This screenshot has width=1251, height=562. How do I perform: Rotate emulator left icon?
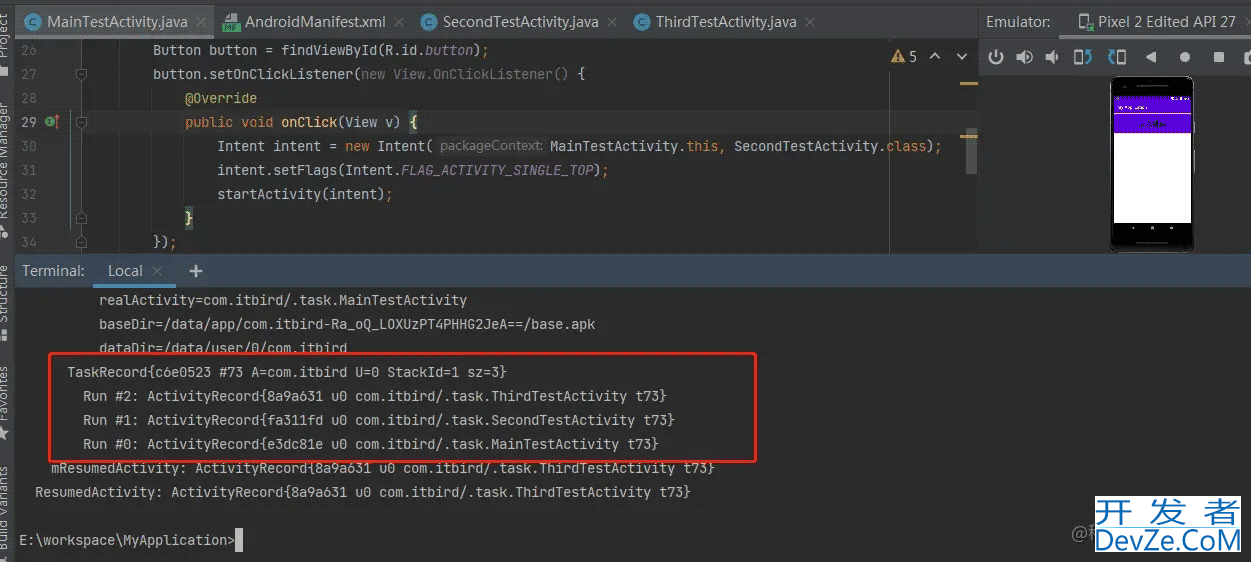point(1083,58)
